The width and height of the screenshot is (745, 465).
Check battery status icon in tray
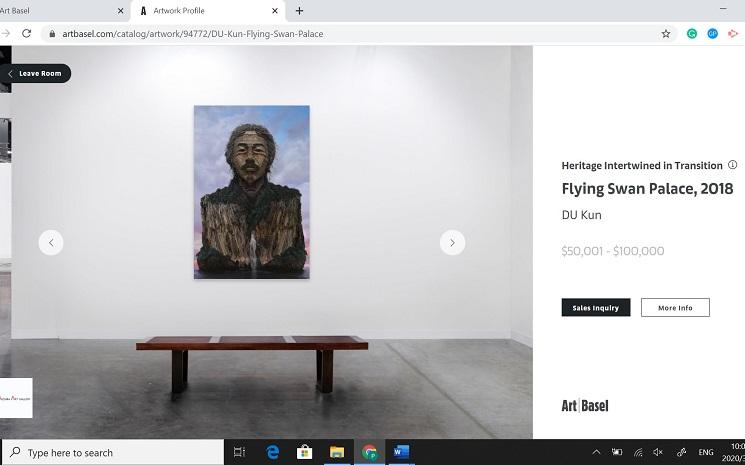pyautogui.click(x=617, y=453)
